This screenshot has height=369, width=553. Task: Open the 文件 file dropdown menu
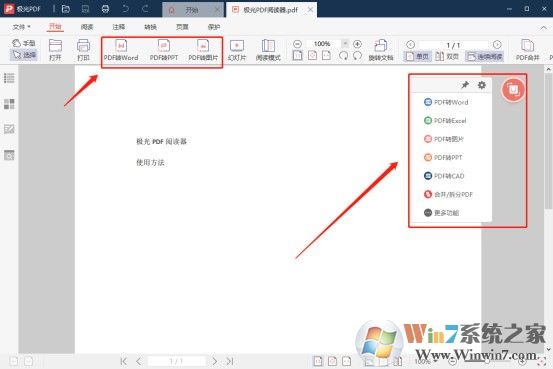[x=22, y=27]
